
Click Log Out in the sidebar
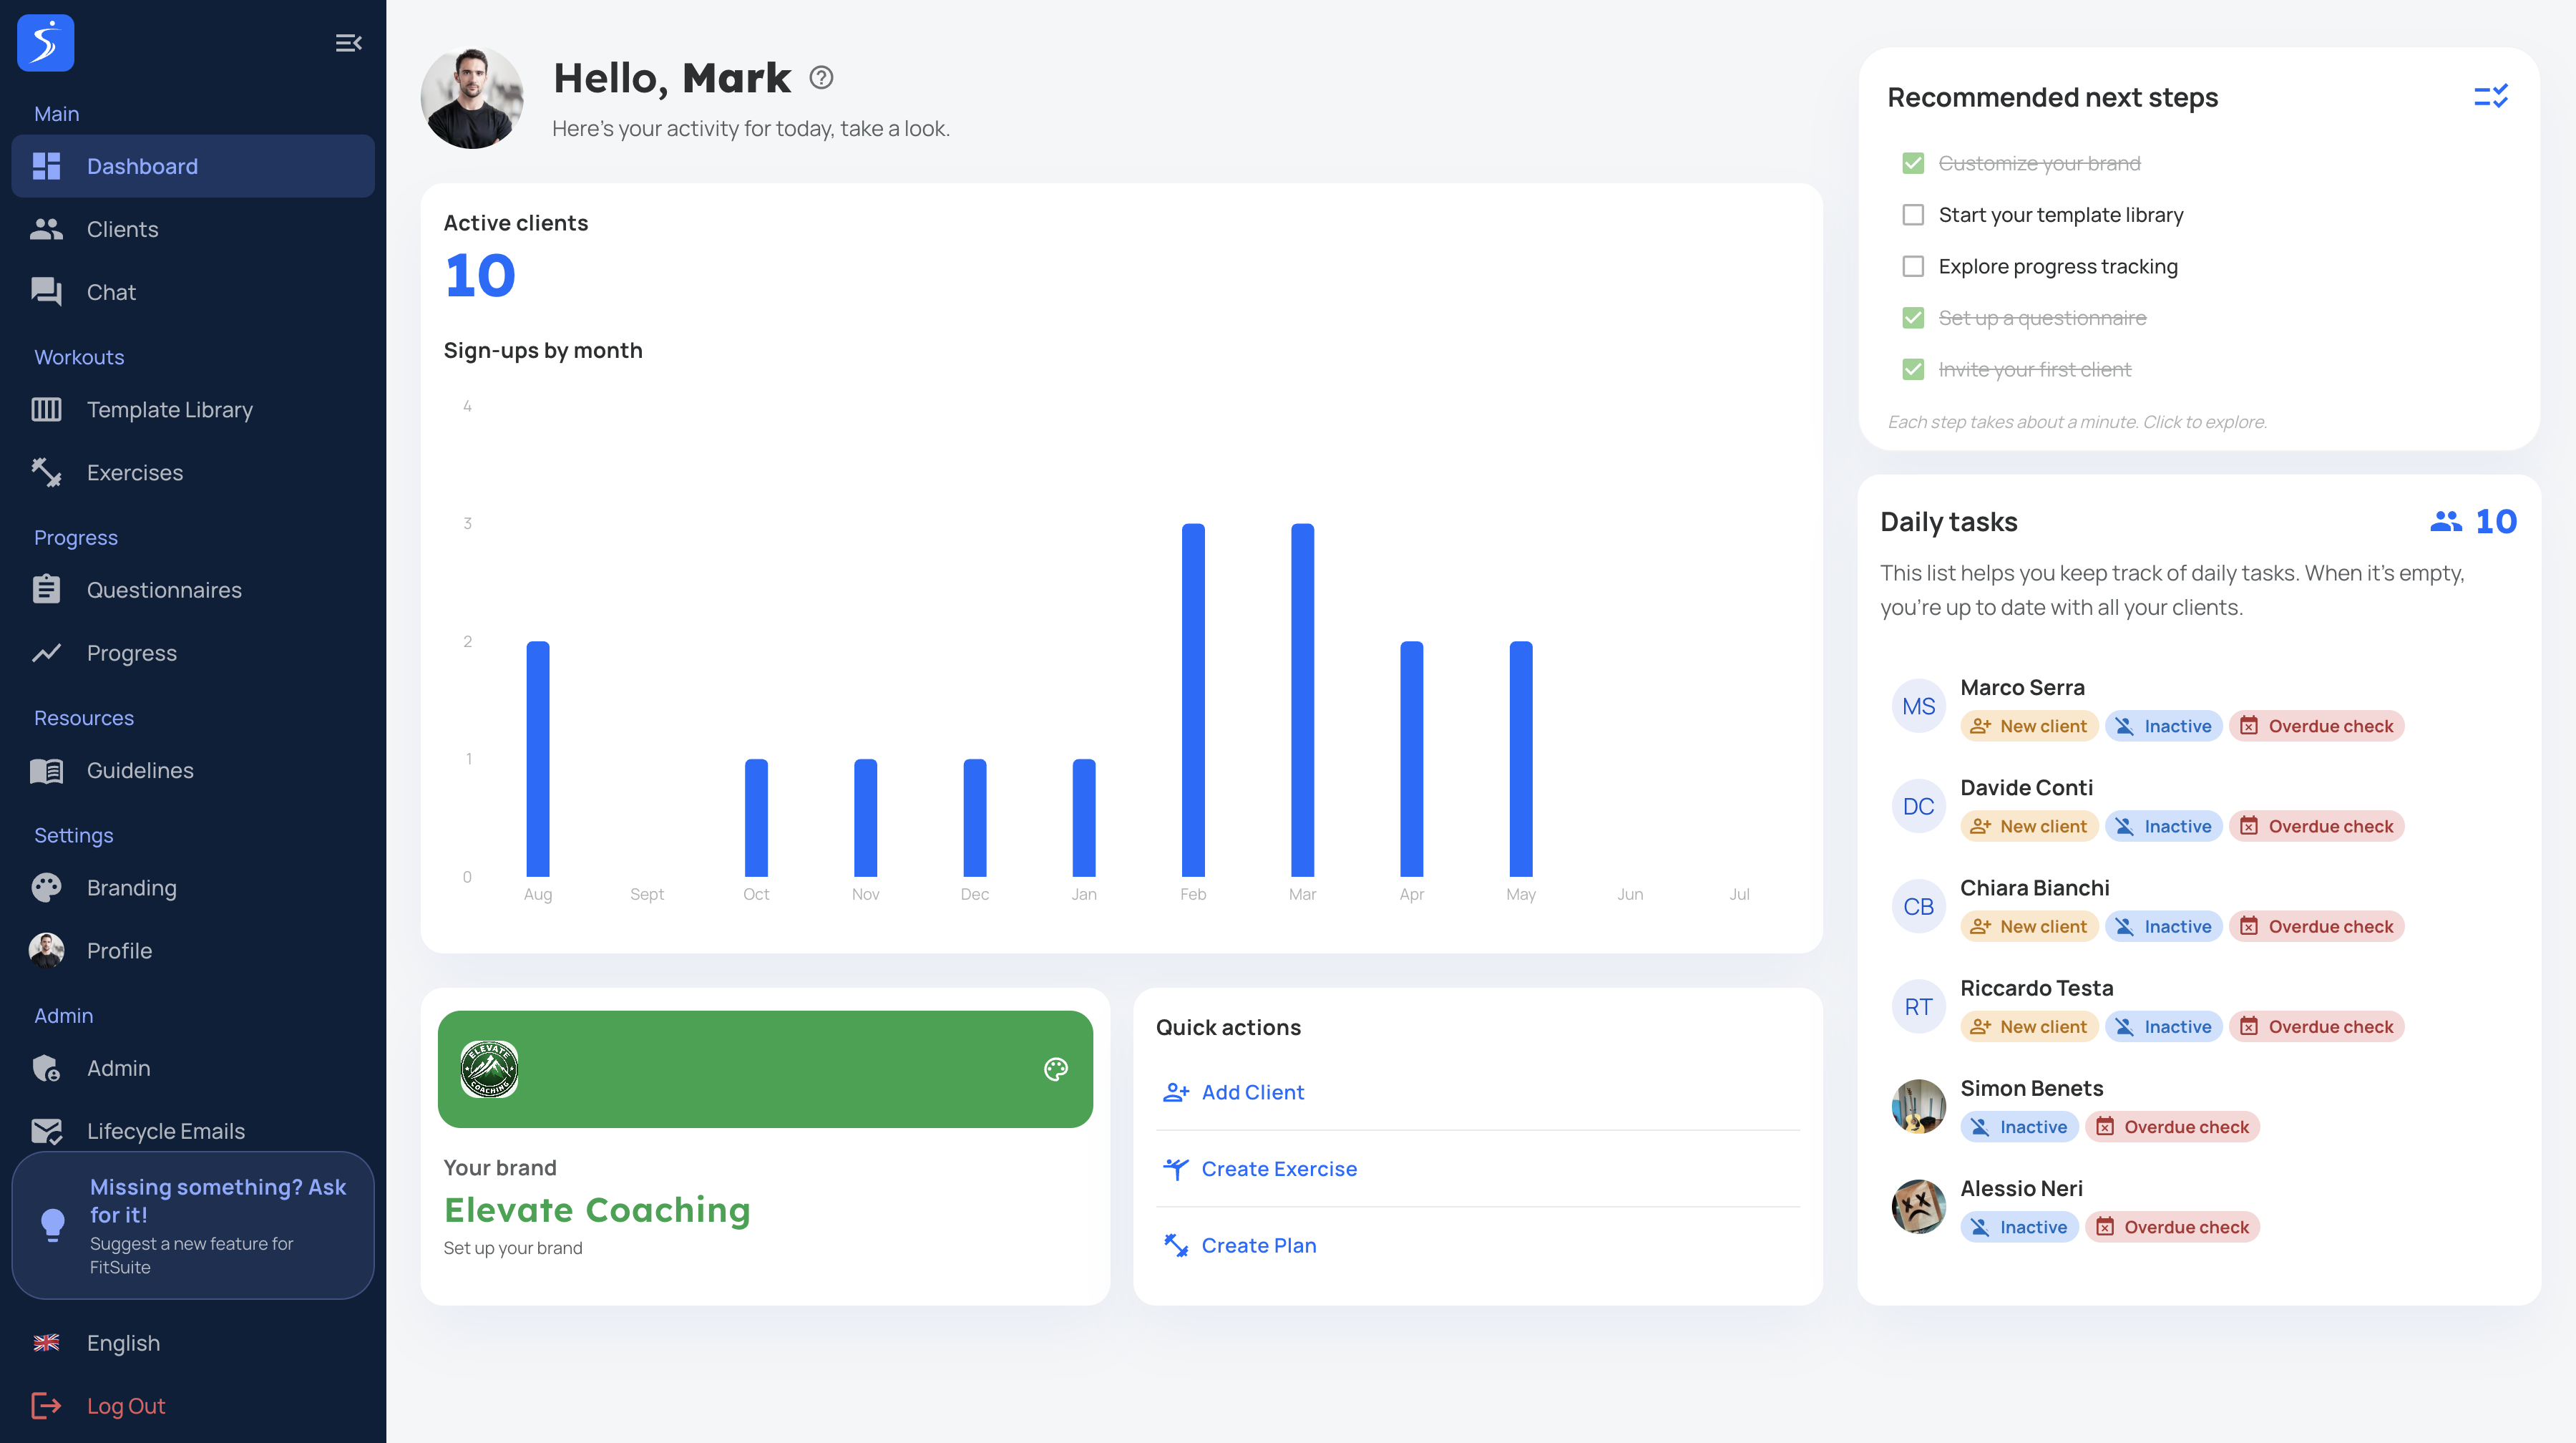point(193,1406)
